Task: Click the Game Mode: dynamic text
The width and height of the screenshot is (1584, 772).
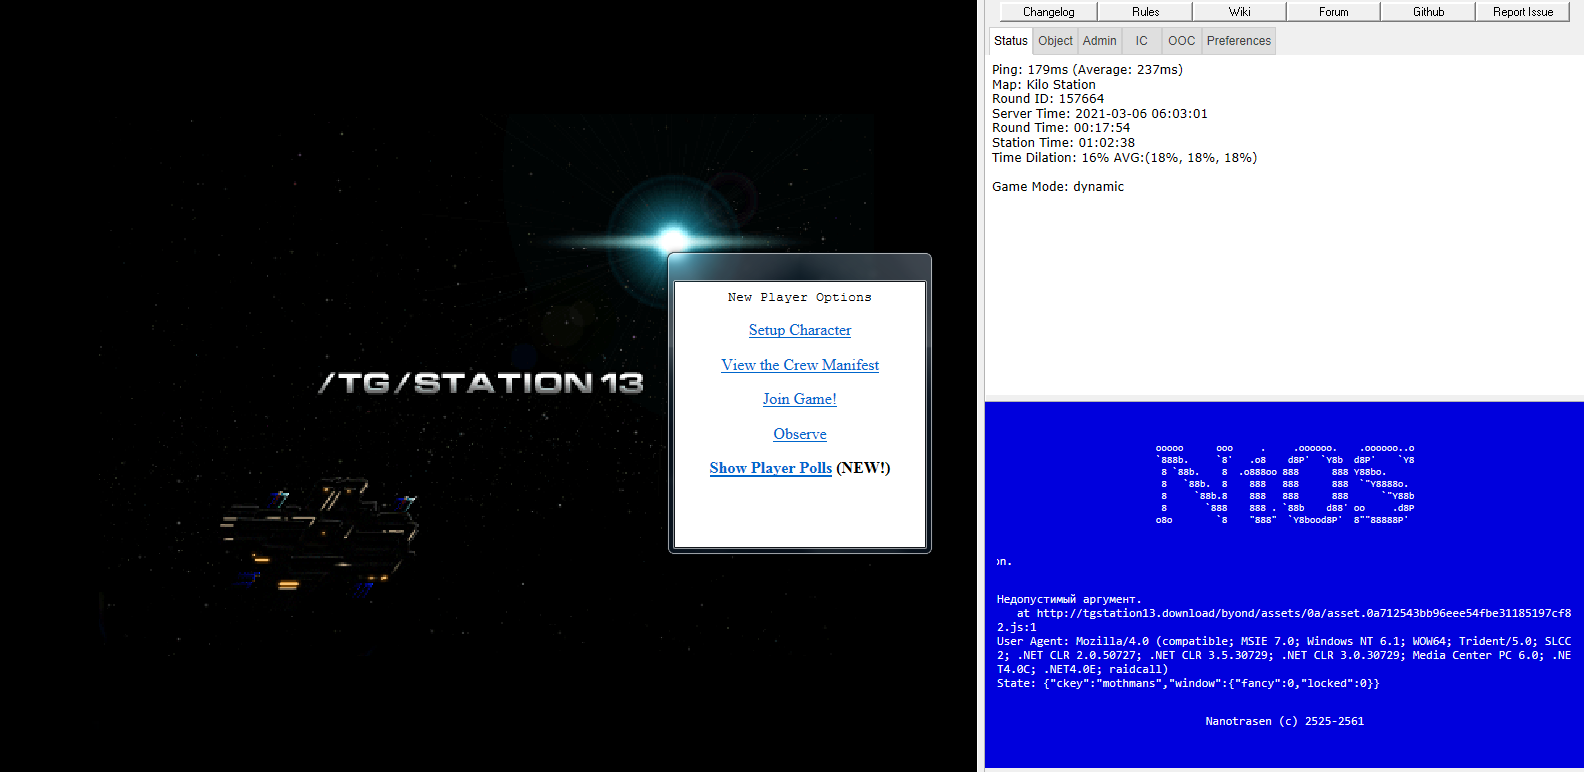Action: 1058,187
